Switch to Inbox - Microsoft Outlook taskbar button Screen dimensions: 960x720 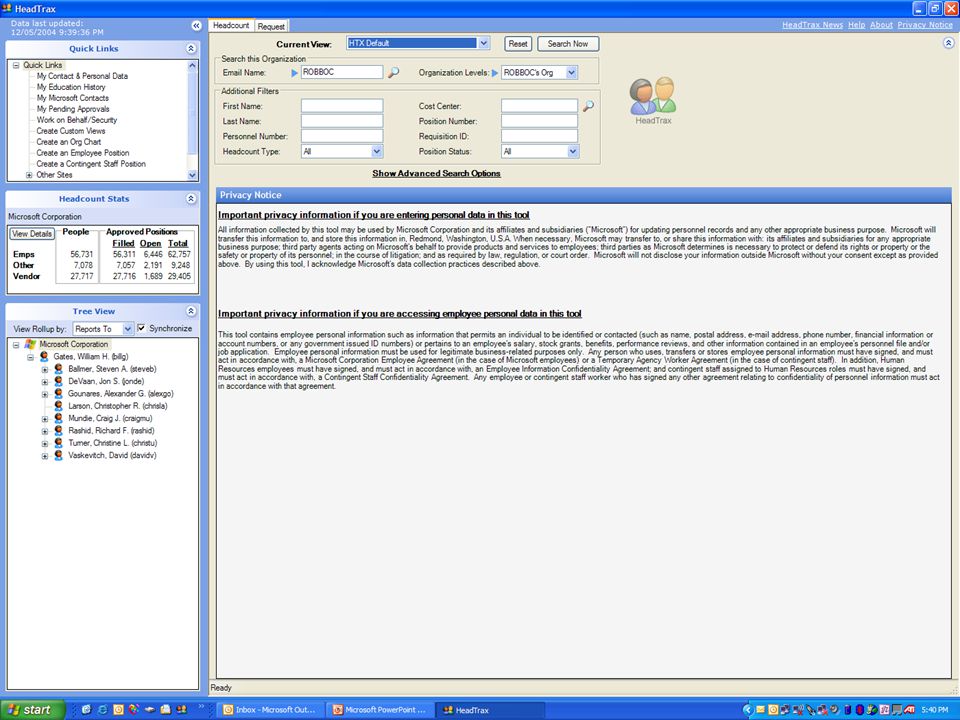pos(270,710)
